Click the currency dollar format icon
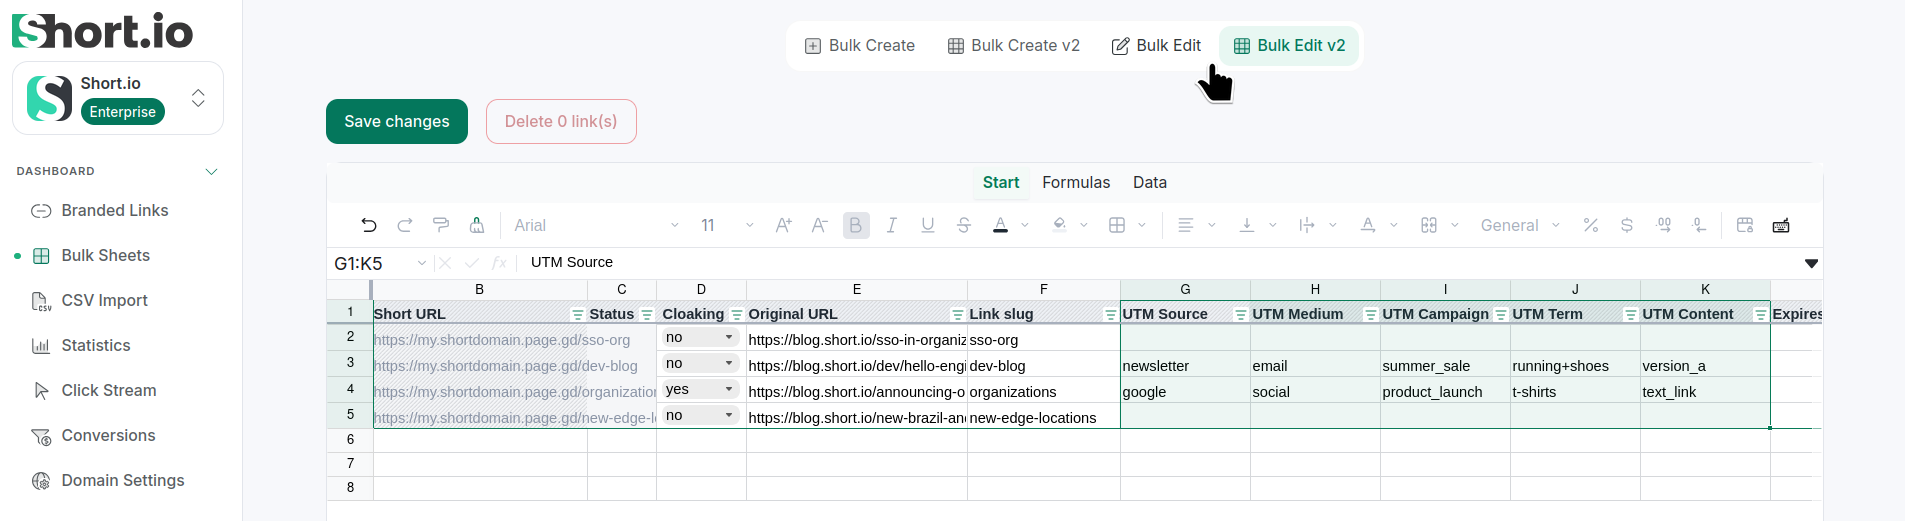 click(x=1627, y=225)
